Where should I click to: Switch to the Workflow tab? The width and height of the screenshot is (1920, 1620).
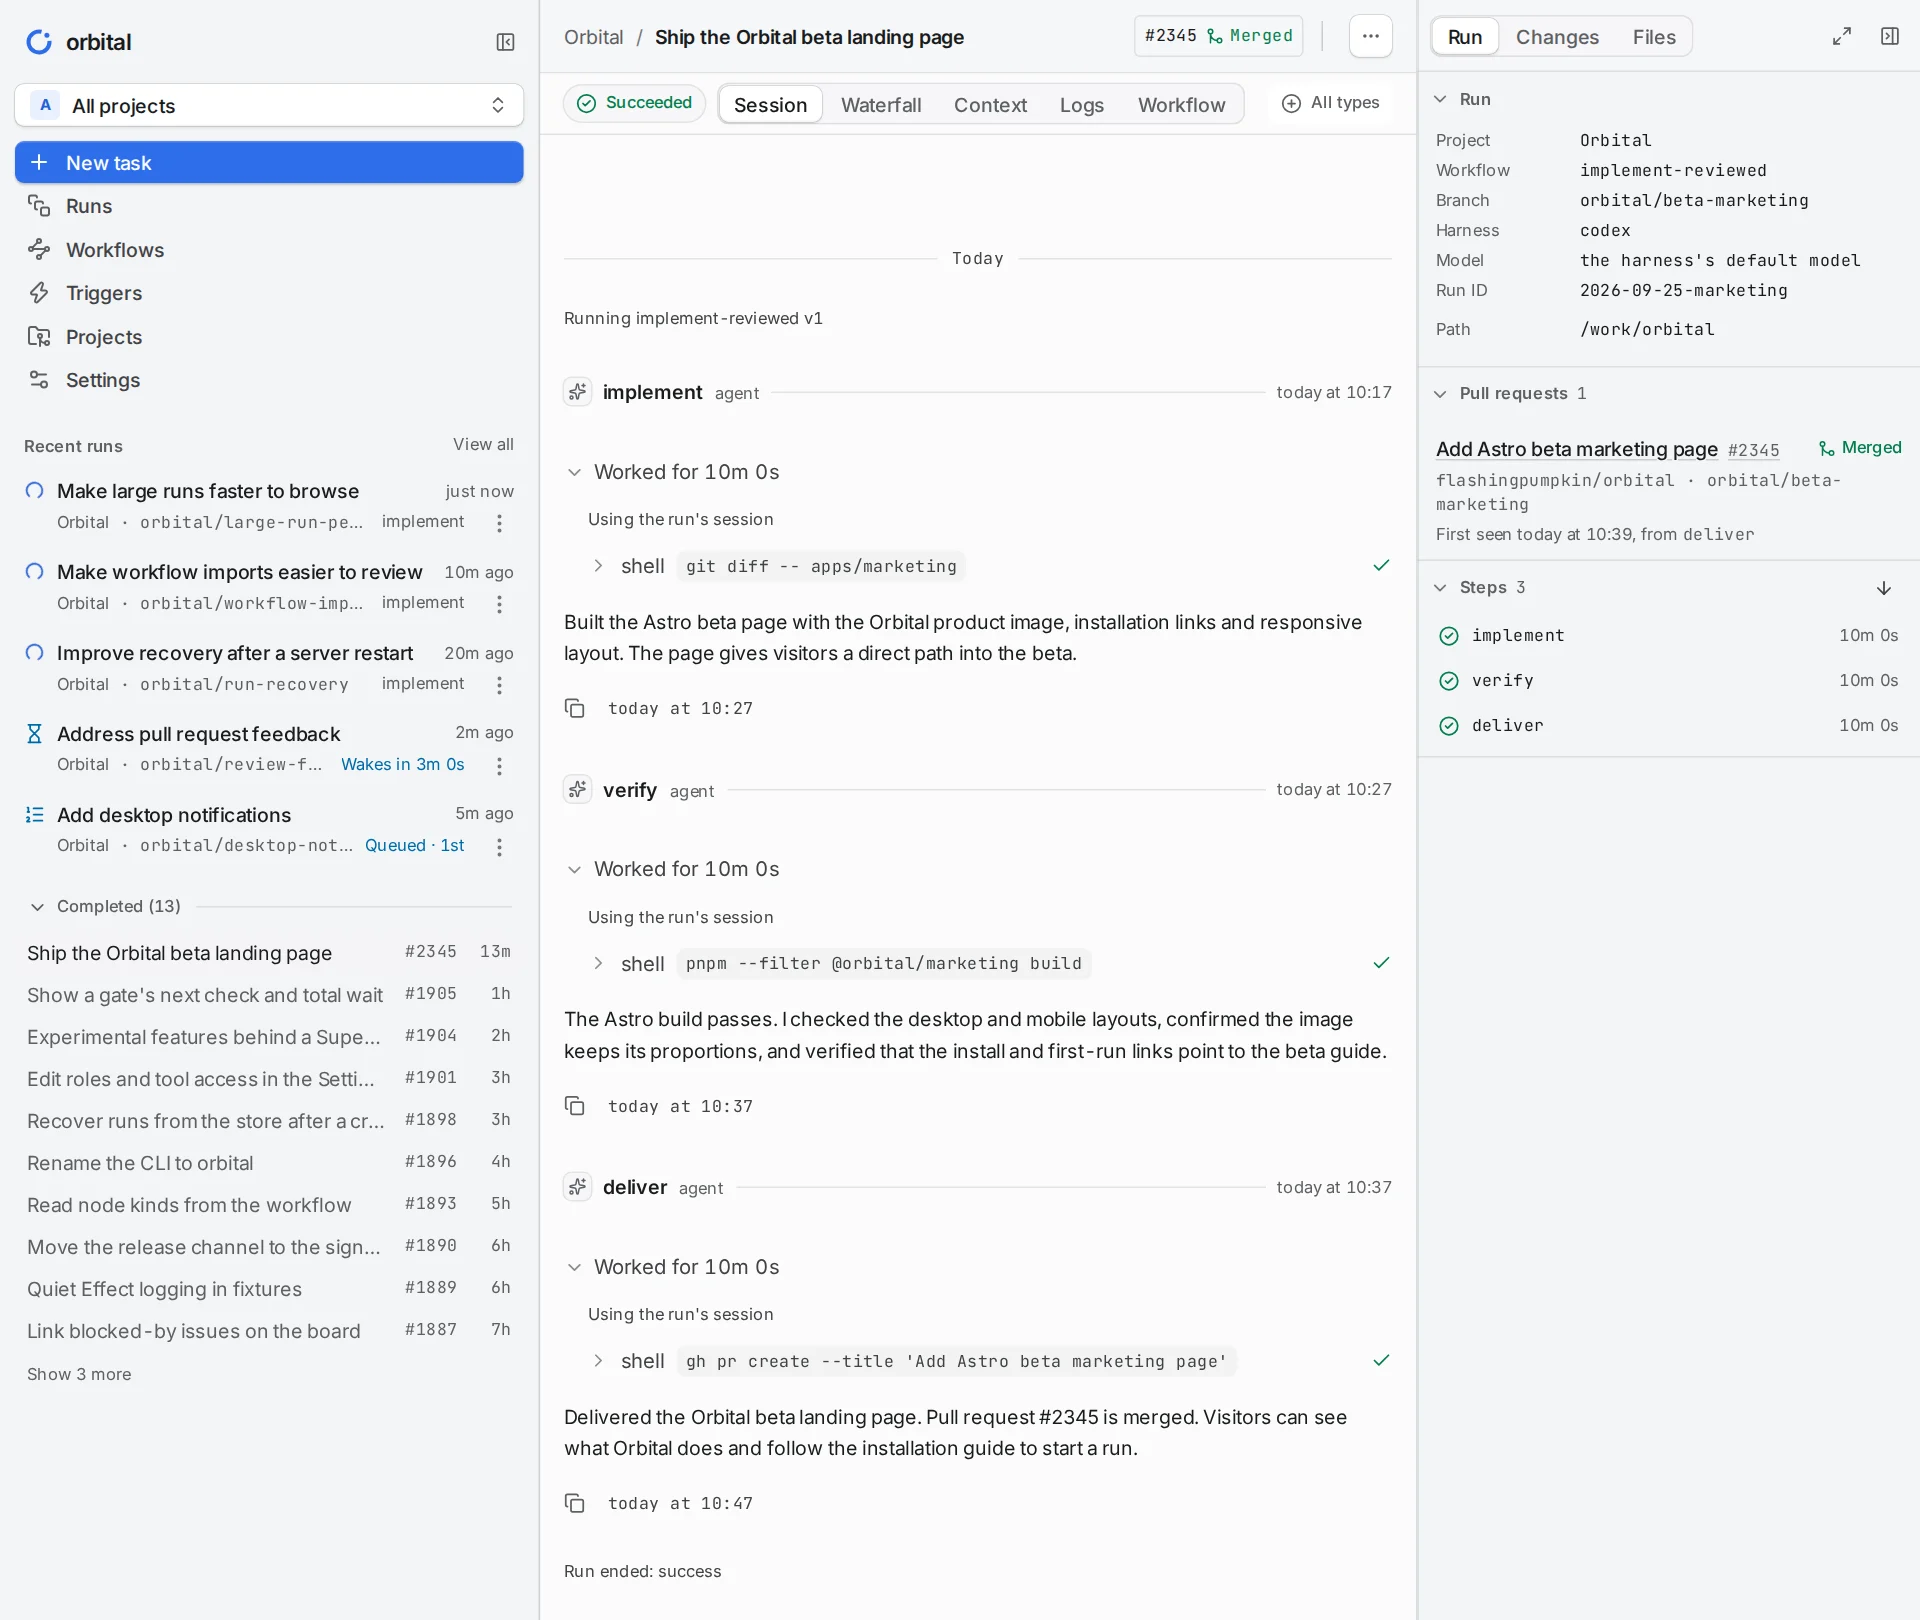pos(1181,105)
